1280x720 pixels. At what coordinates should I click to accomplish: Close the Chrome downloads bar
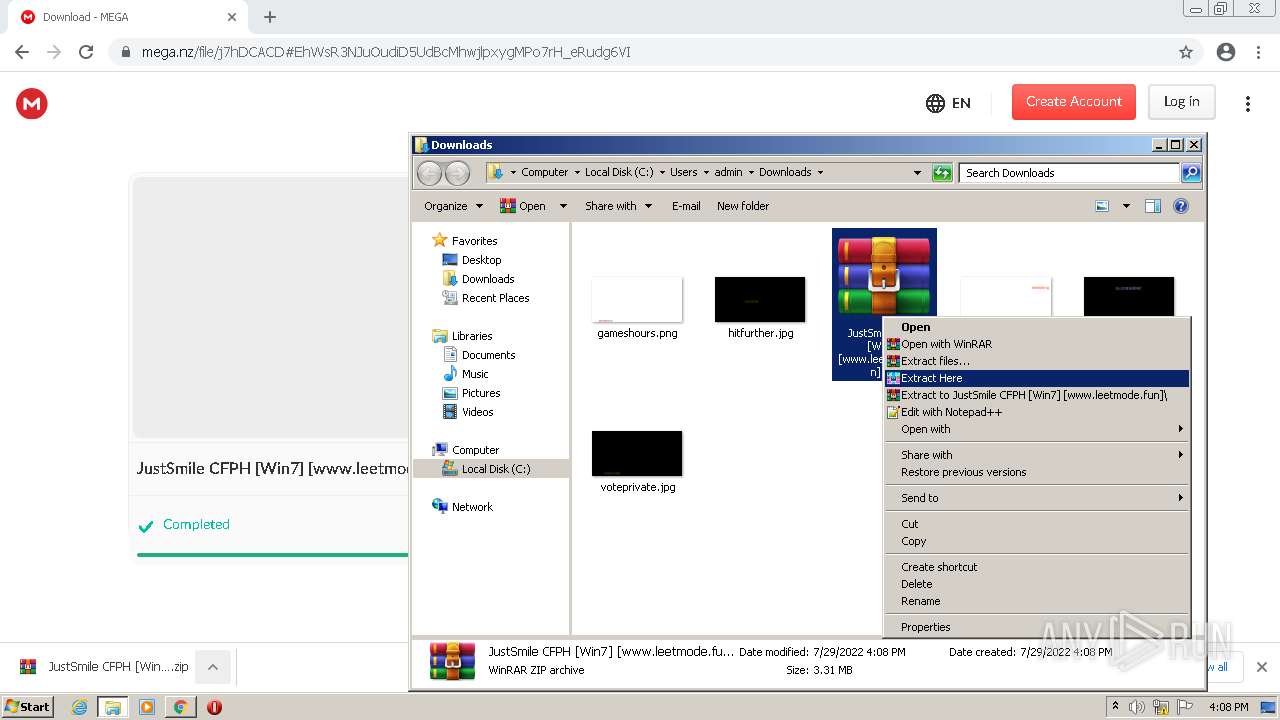pyautogui.click(x=1261, y=667)
